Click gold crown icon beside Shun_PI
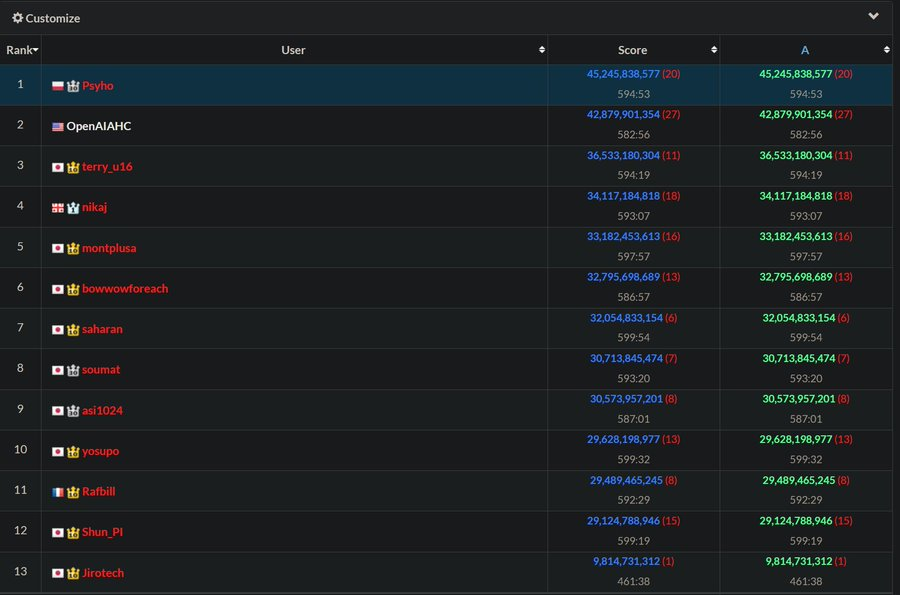The width and height of the screenshot is (900, 595). pyautogui.click(x=73, y=533)
